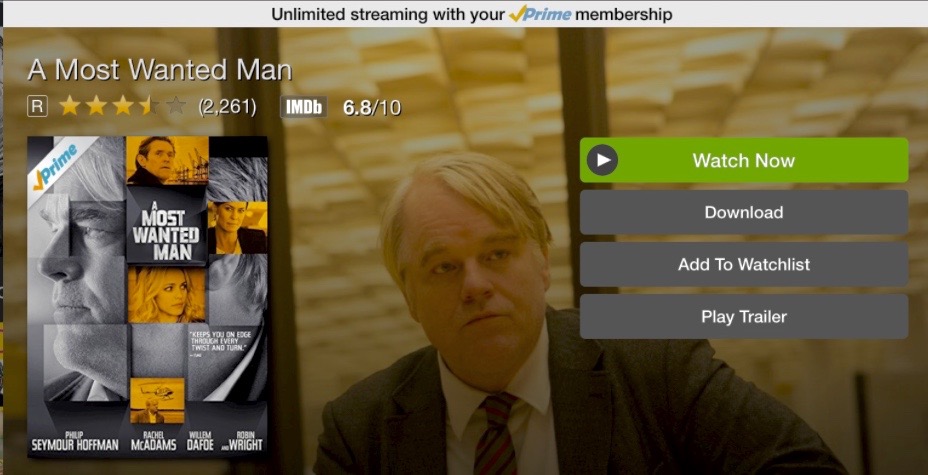Screen dimensions: 928x475
Task: Click the blonde woman tile on the poster
Action: tap(167, 295)
